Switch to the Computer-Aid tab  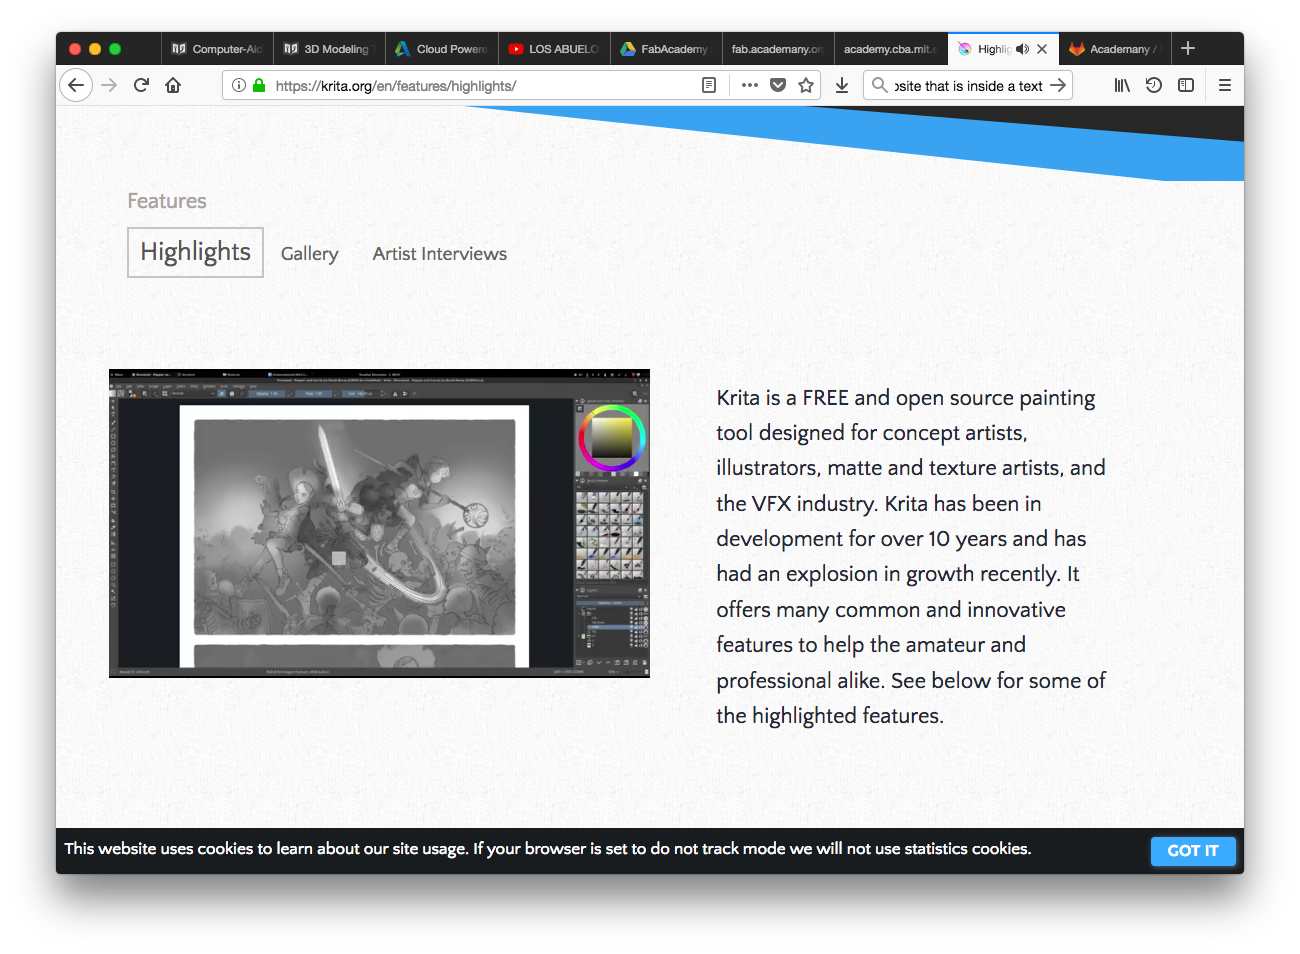point(217,49)
